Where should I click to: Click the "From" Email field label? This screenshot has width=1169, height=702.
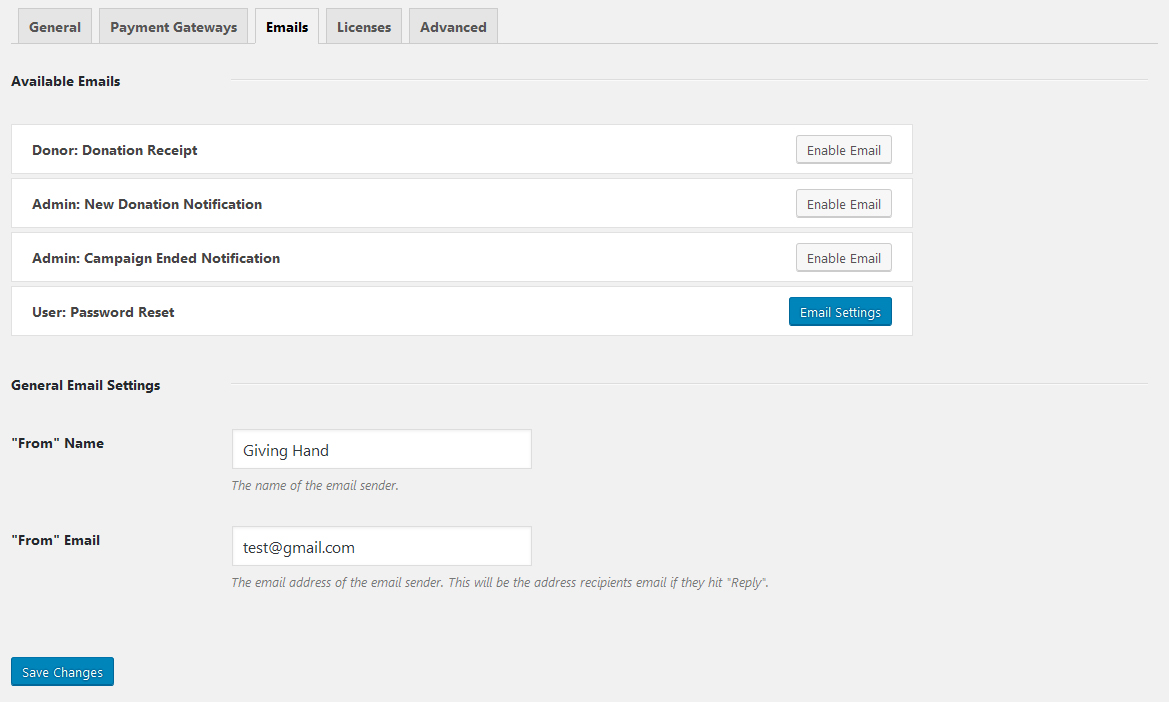click(56, 540)
